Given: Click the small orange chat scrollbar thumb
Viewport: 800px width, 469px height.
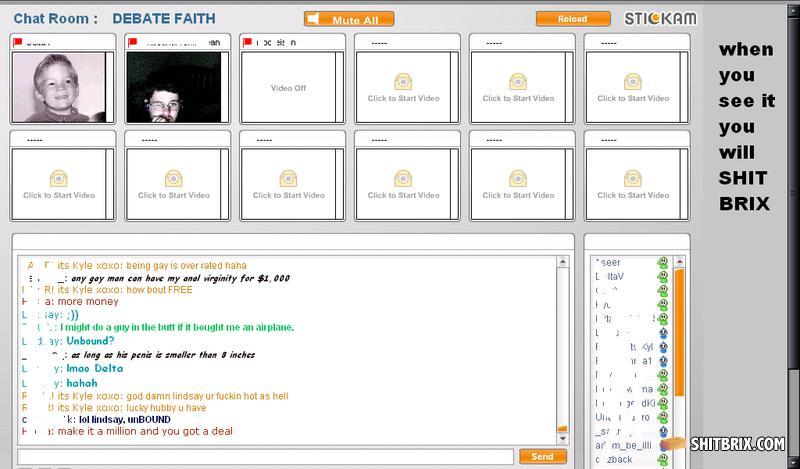Looking at the screenshot, I should pyautogui.click(x=563, y=429).
